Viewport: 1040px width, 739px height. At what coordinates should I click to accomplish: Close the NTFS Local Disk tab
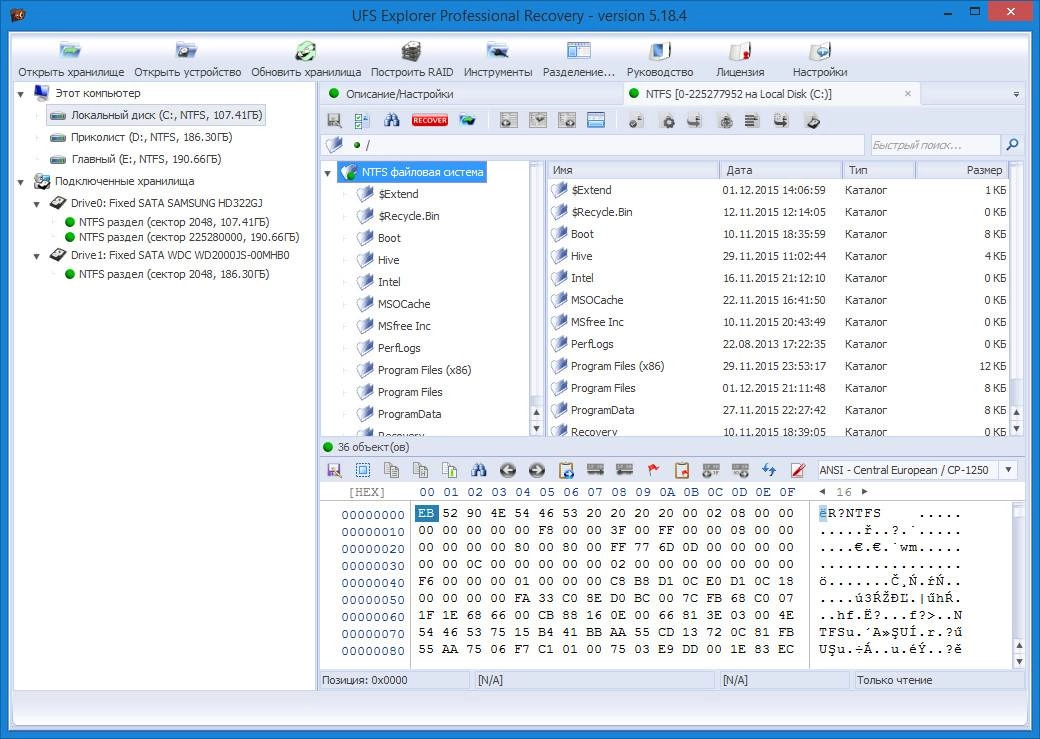tap(908, 94)
